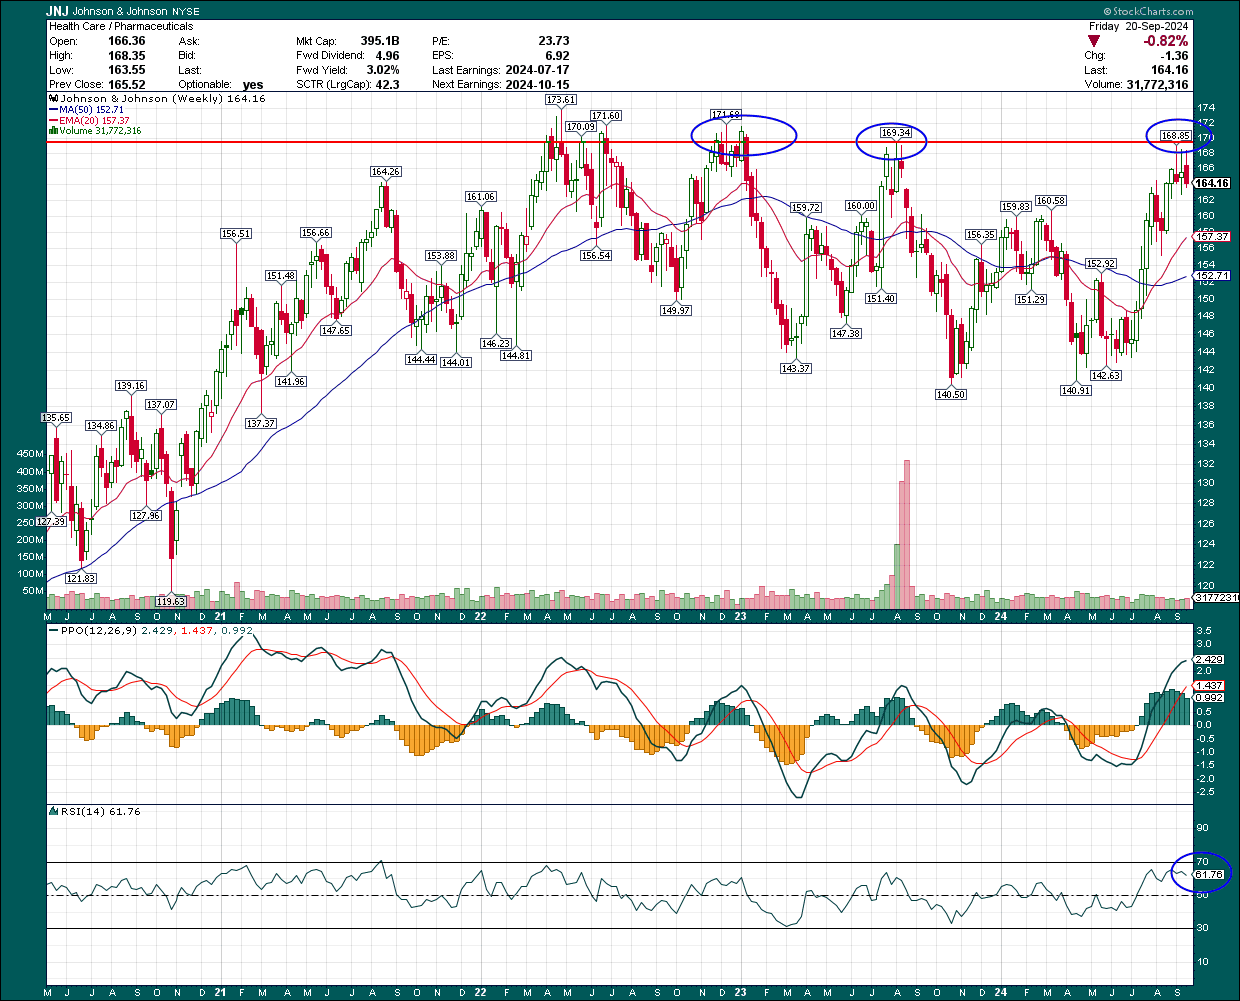Click the red down-triangle change indicator
The width and height of the screenshot is (1240, 1001).
(x=1094, y=41)
